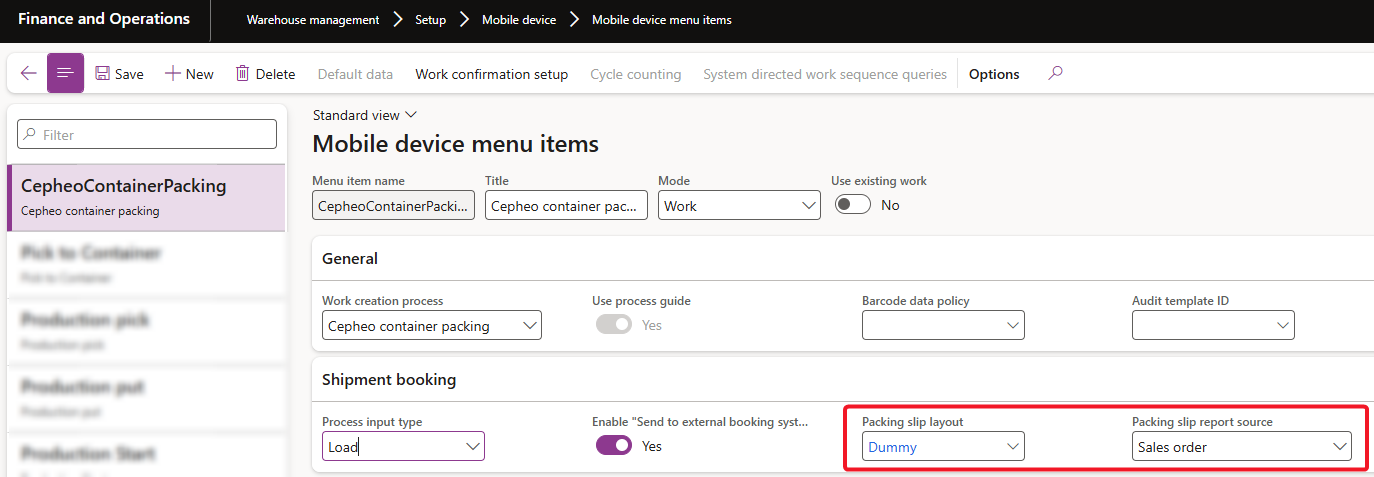This screenshot has height=477, width=1374.
Task: Click the New plus icon
Action: 173,74
